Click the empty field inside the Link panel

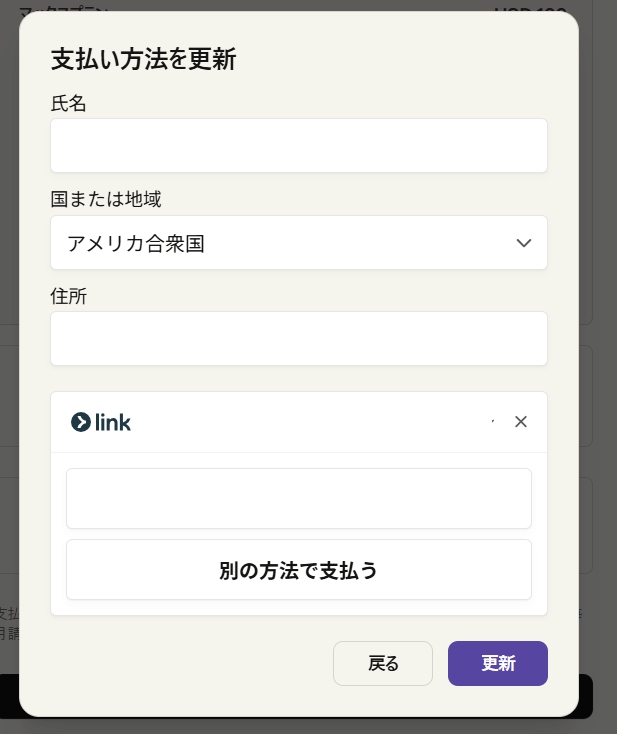click(x=299, y=499)
